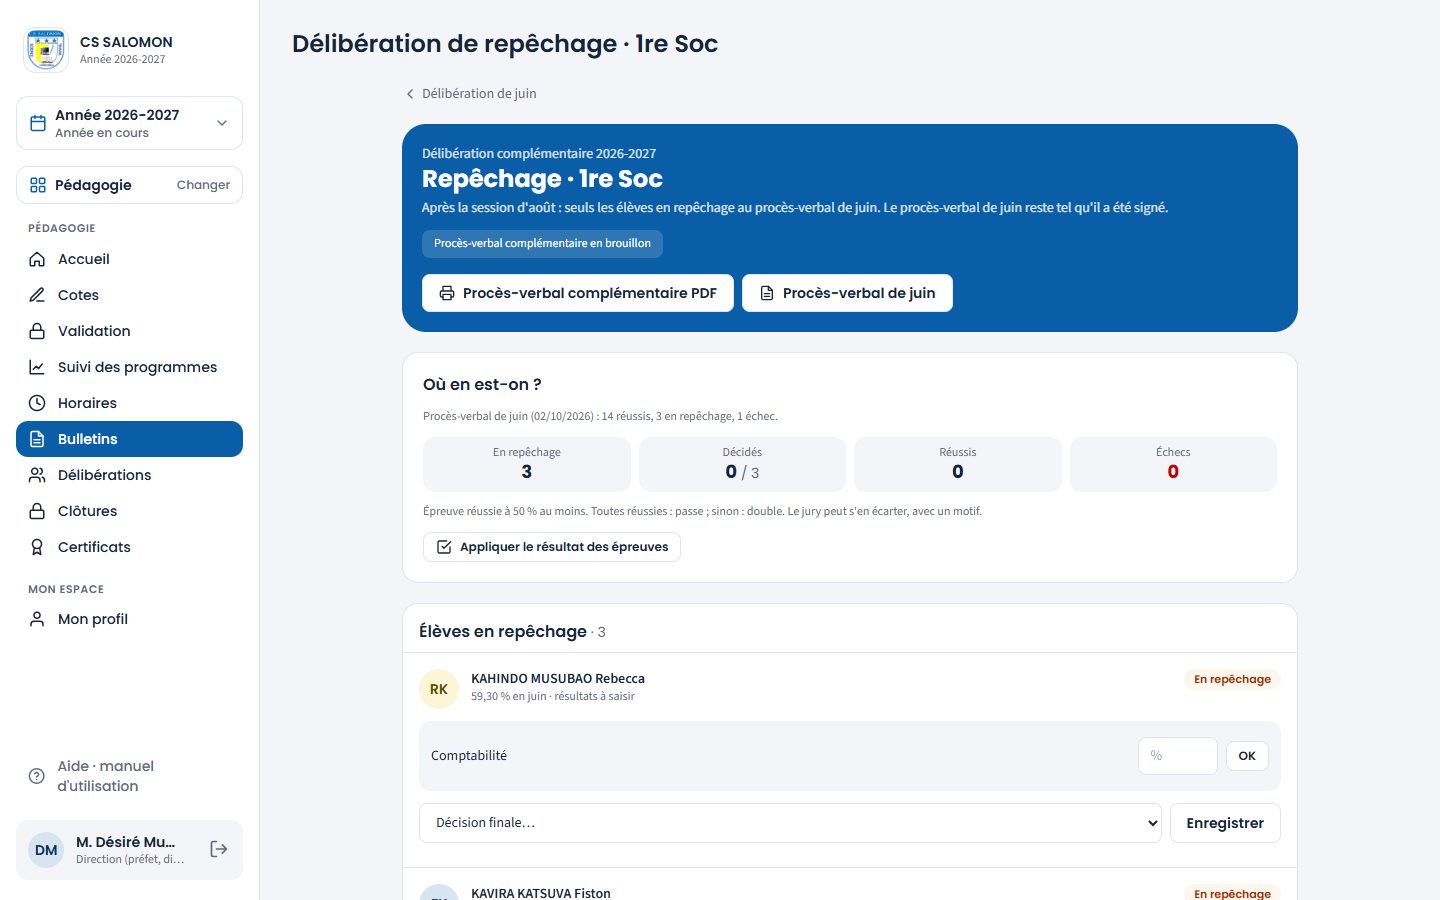Click Enregistrer for Rebecca's decision
1440x900 pixels.
1225,823
